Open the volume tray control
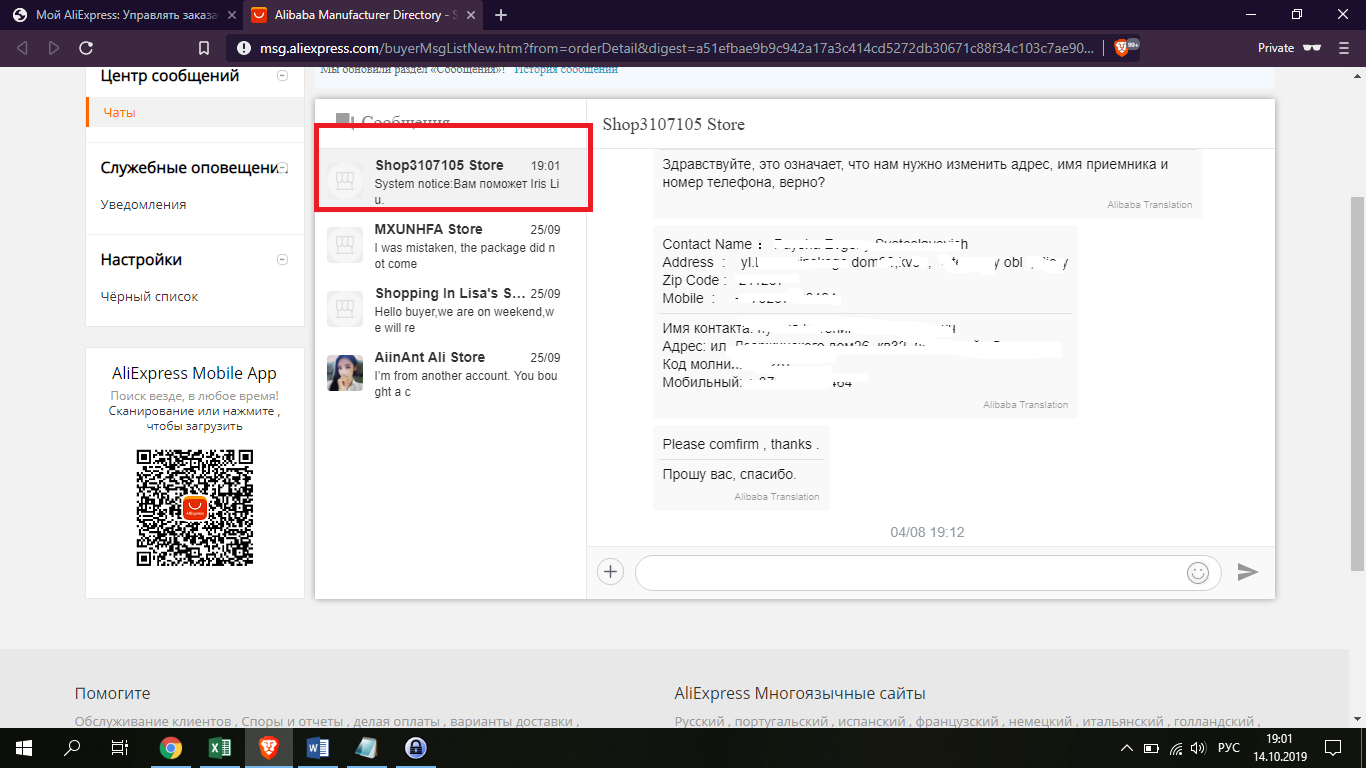Image resolution: width=1366 pixels, height=768 pixels. pos(1200,748)
